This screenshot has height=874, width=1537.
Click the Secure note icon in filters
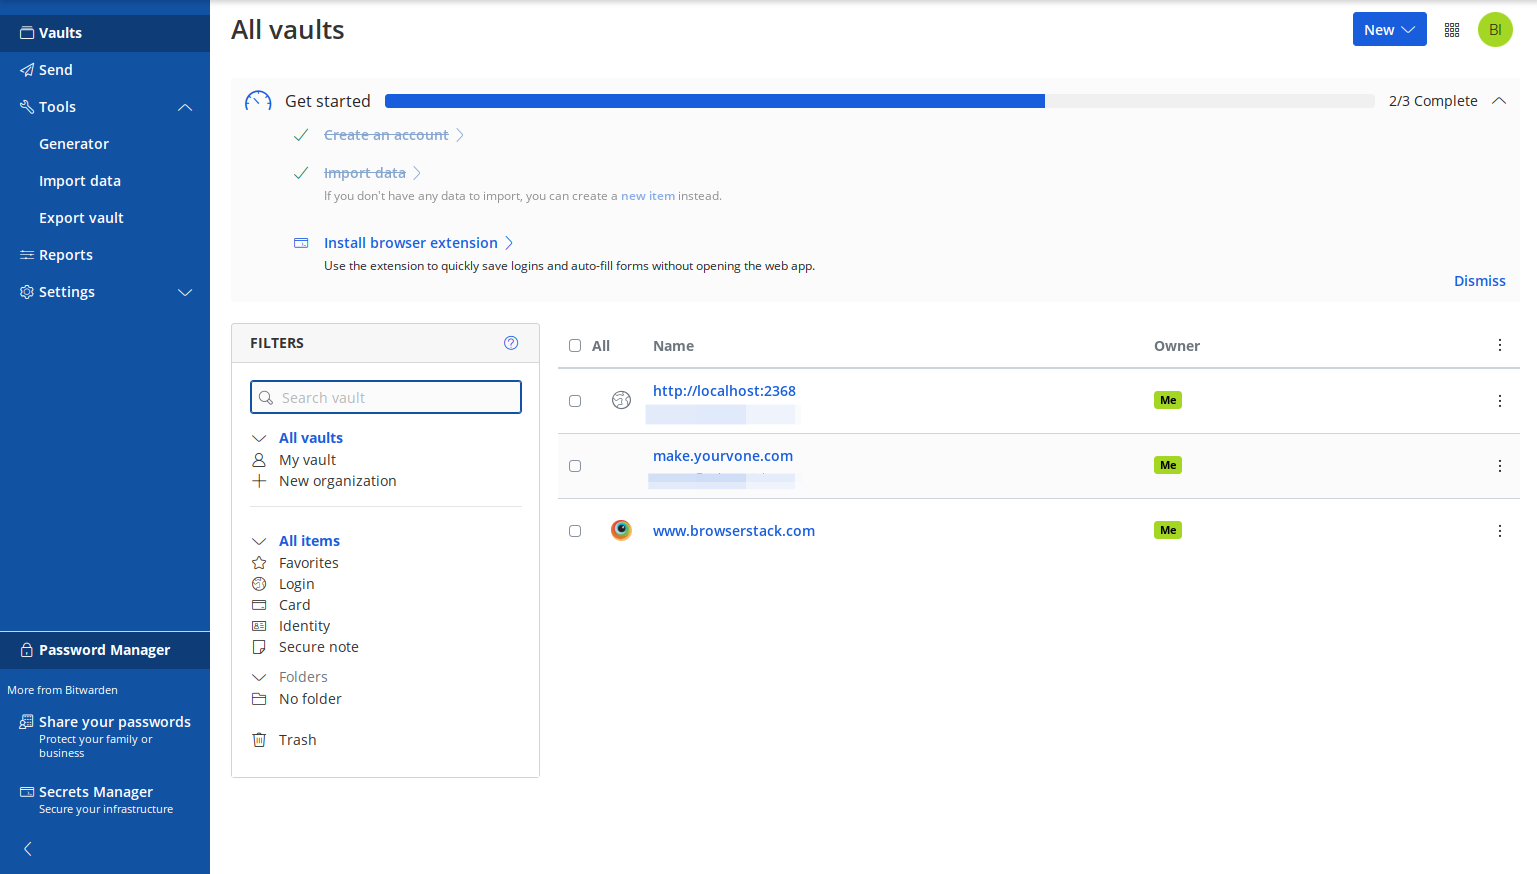click(x=259, y=647)
